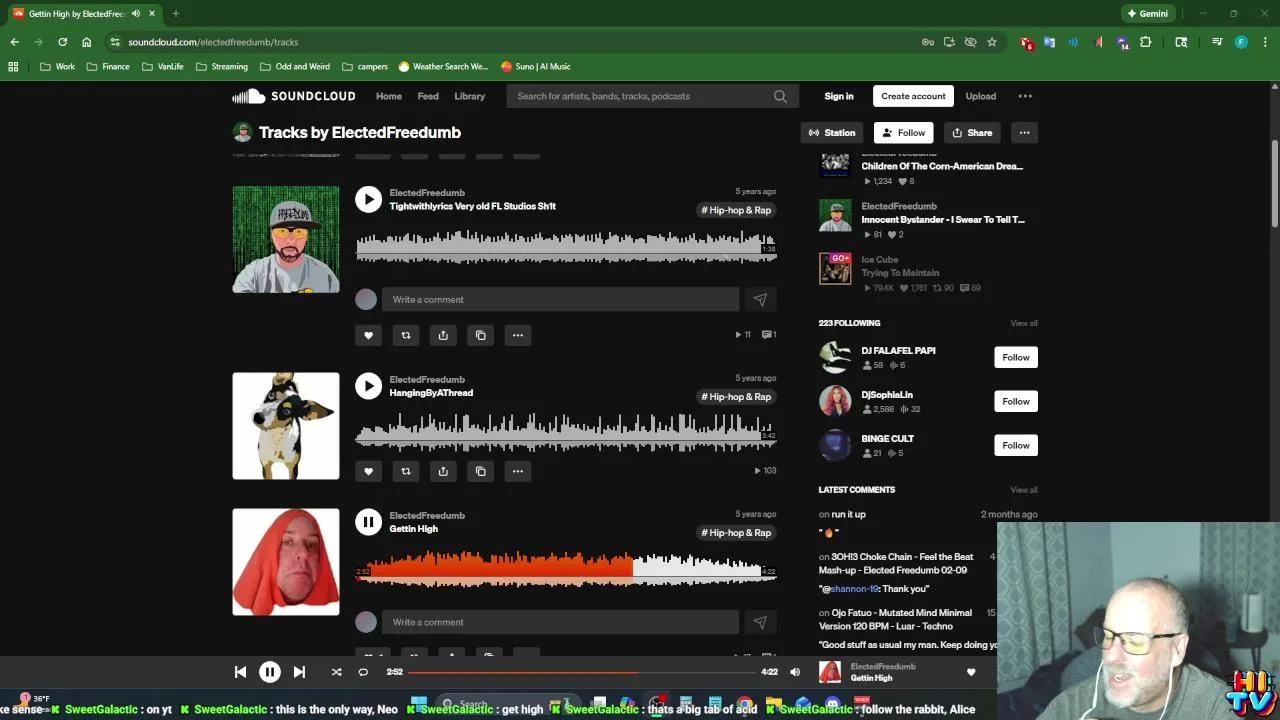1280x720 pixels.
Task: Play the HangingByAThread track
Action: pyautogui.click(x=368, y=386)
